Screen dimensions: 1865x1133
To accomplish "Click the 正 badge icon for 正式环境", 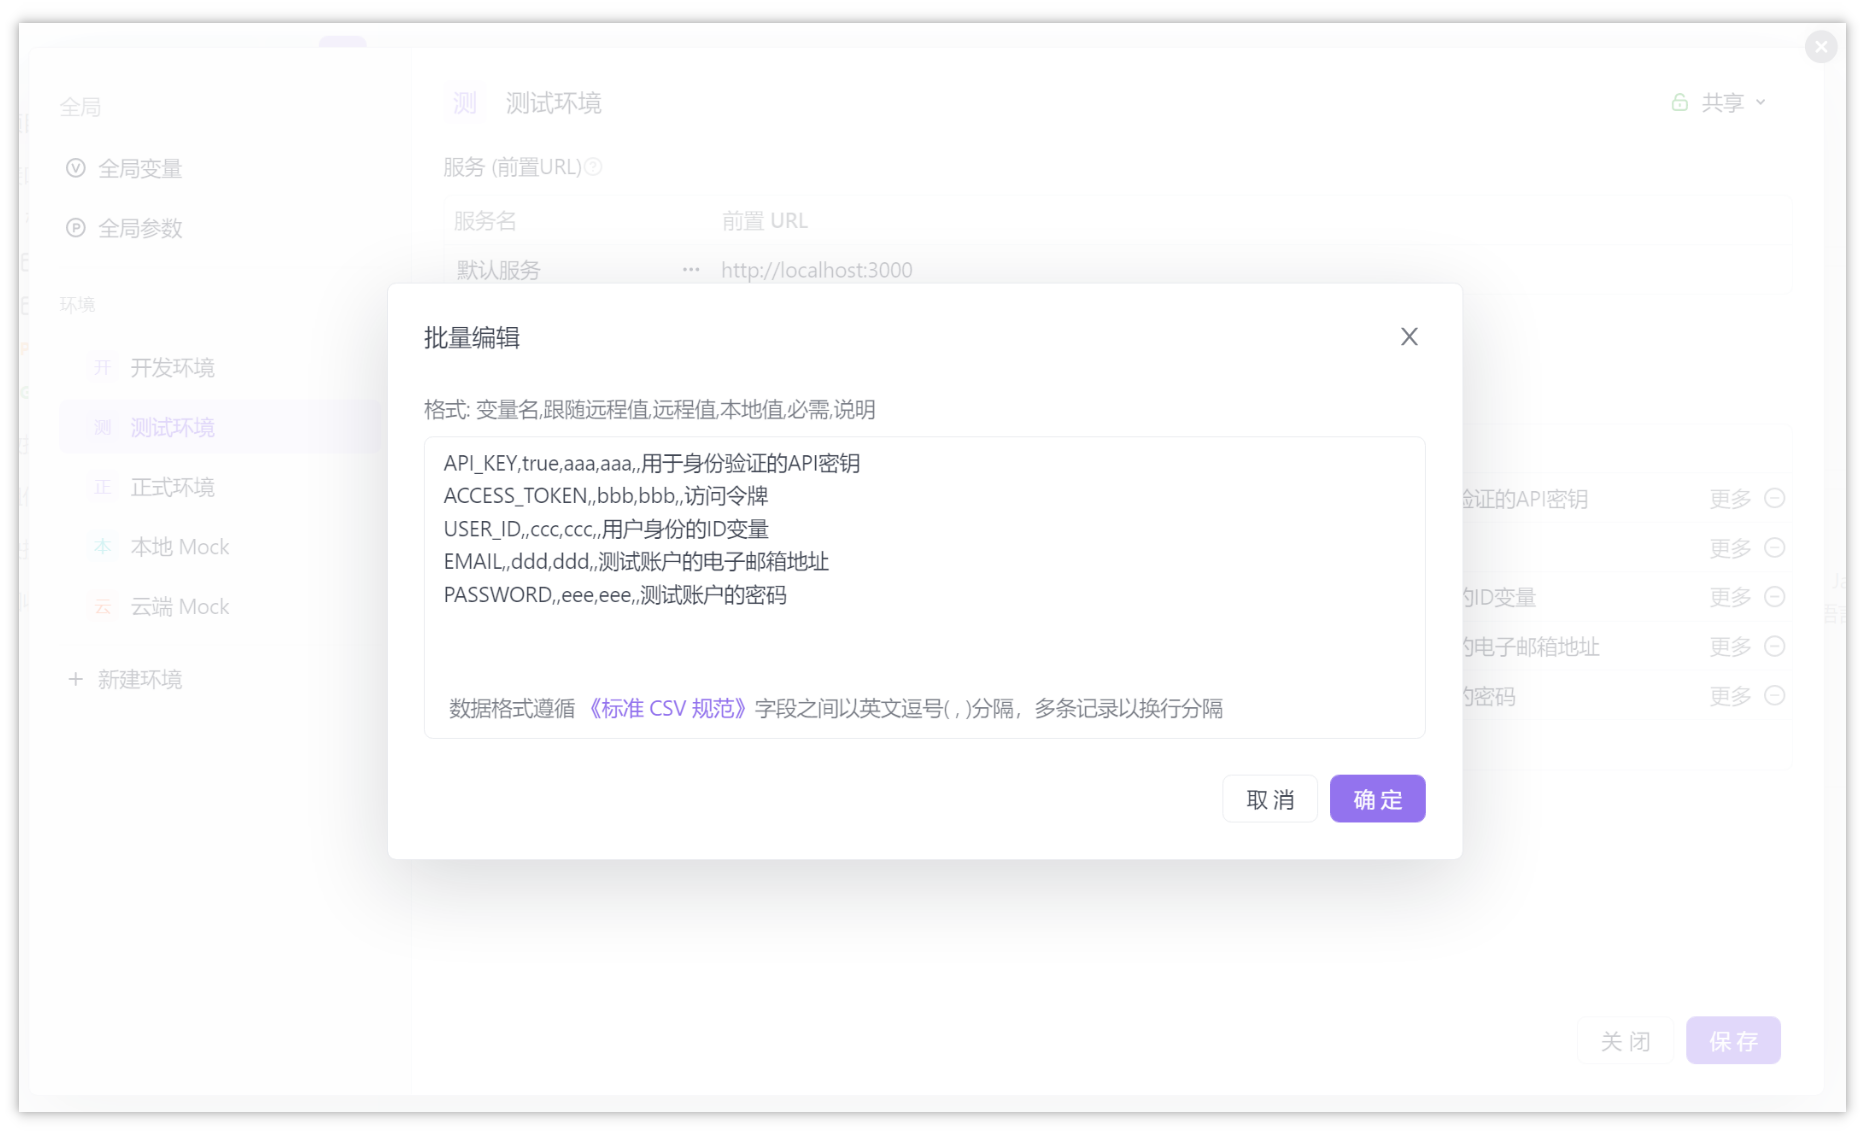I will point(102,487).
